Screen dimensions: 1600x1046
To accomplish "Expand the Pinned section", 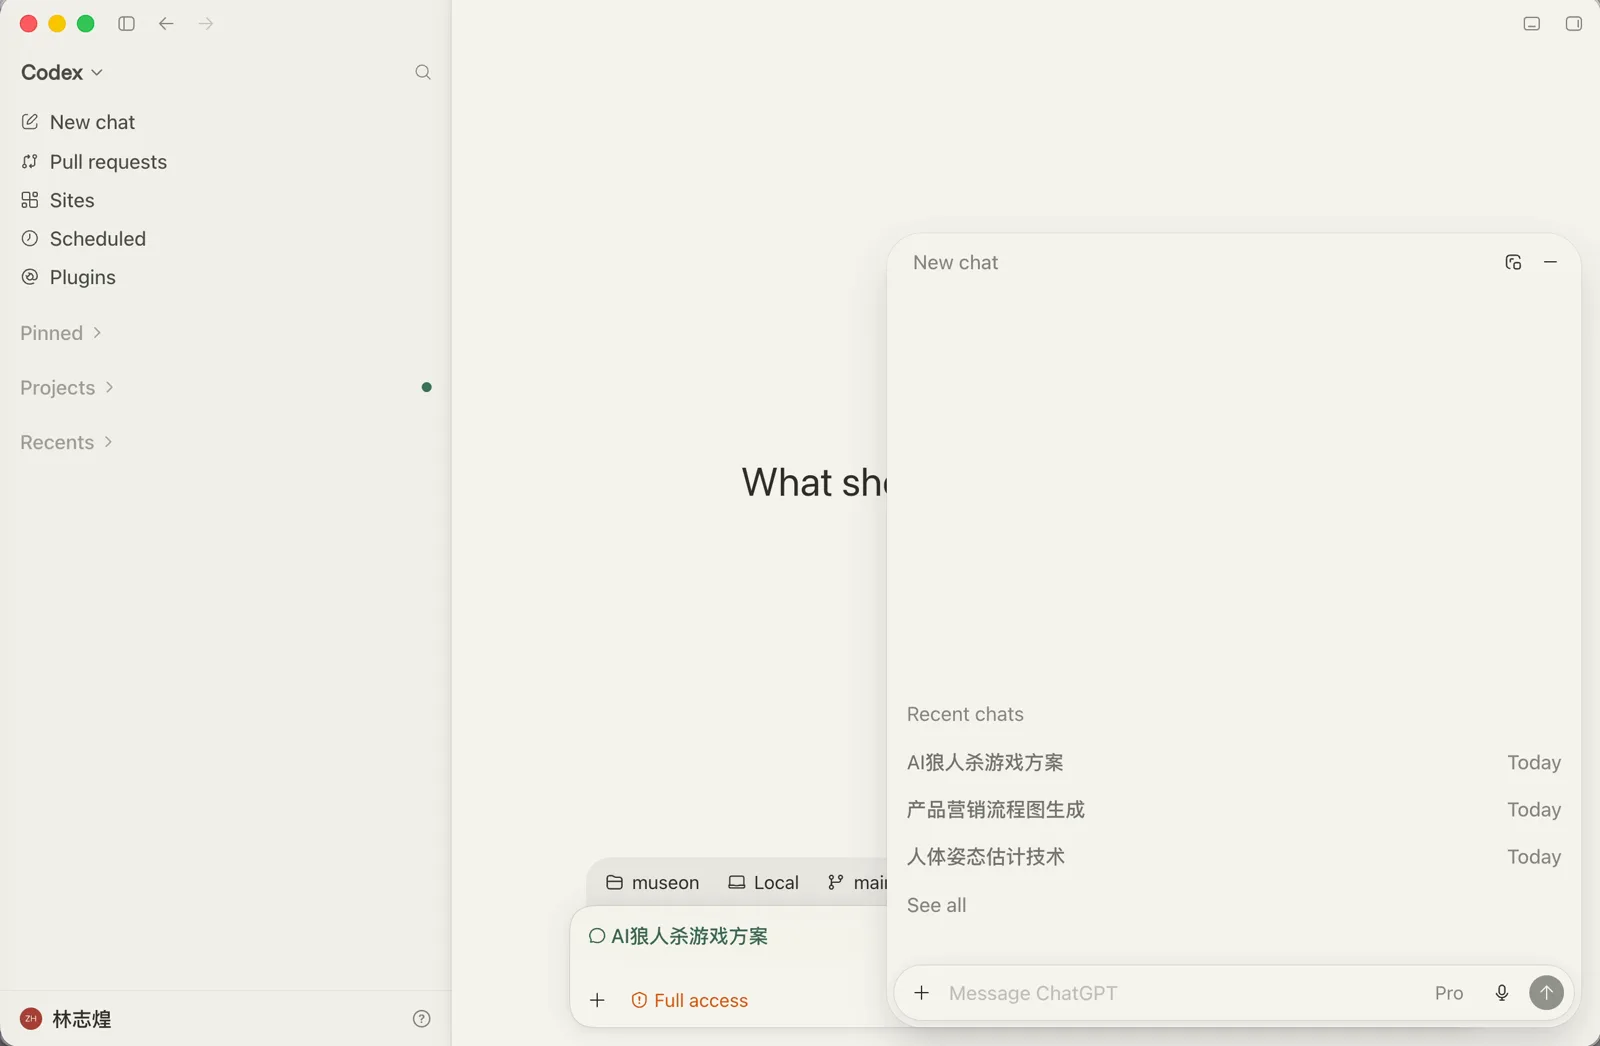I will (x=61, y=333).
